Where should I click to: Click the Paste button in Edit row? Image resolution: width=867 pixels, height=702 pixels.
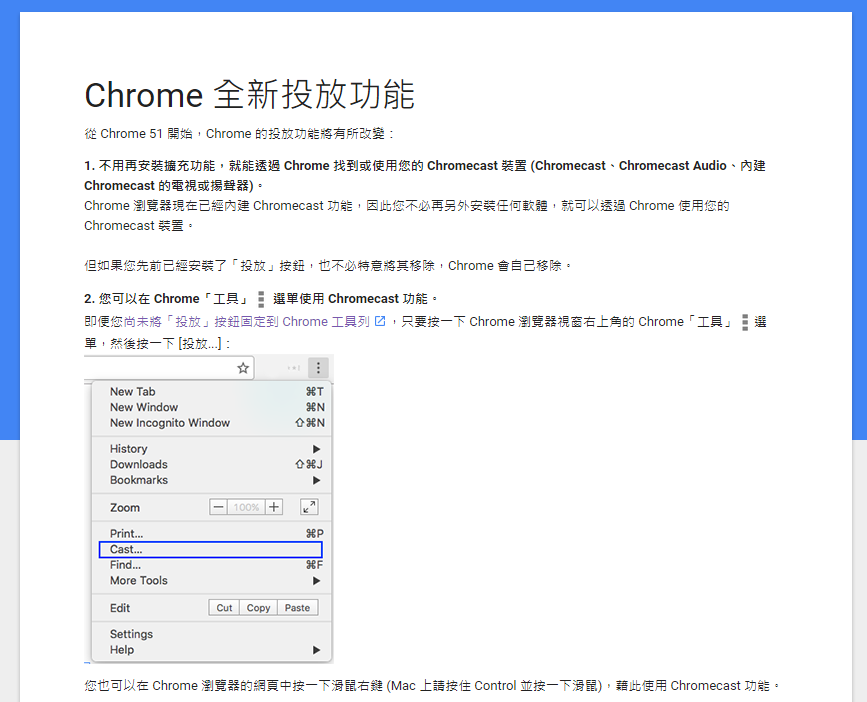pyautogui.click(x=297, y=607)
